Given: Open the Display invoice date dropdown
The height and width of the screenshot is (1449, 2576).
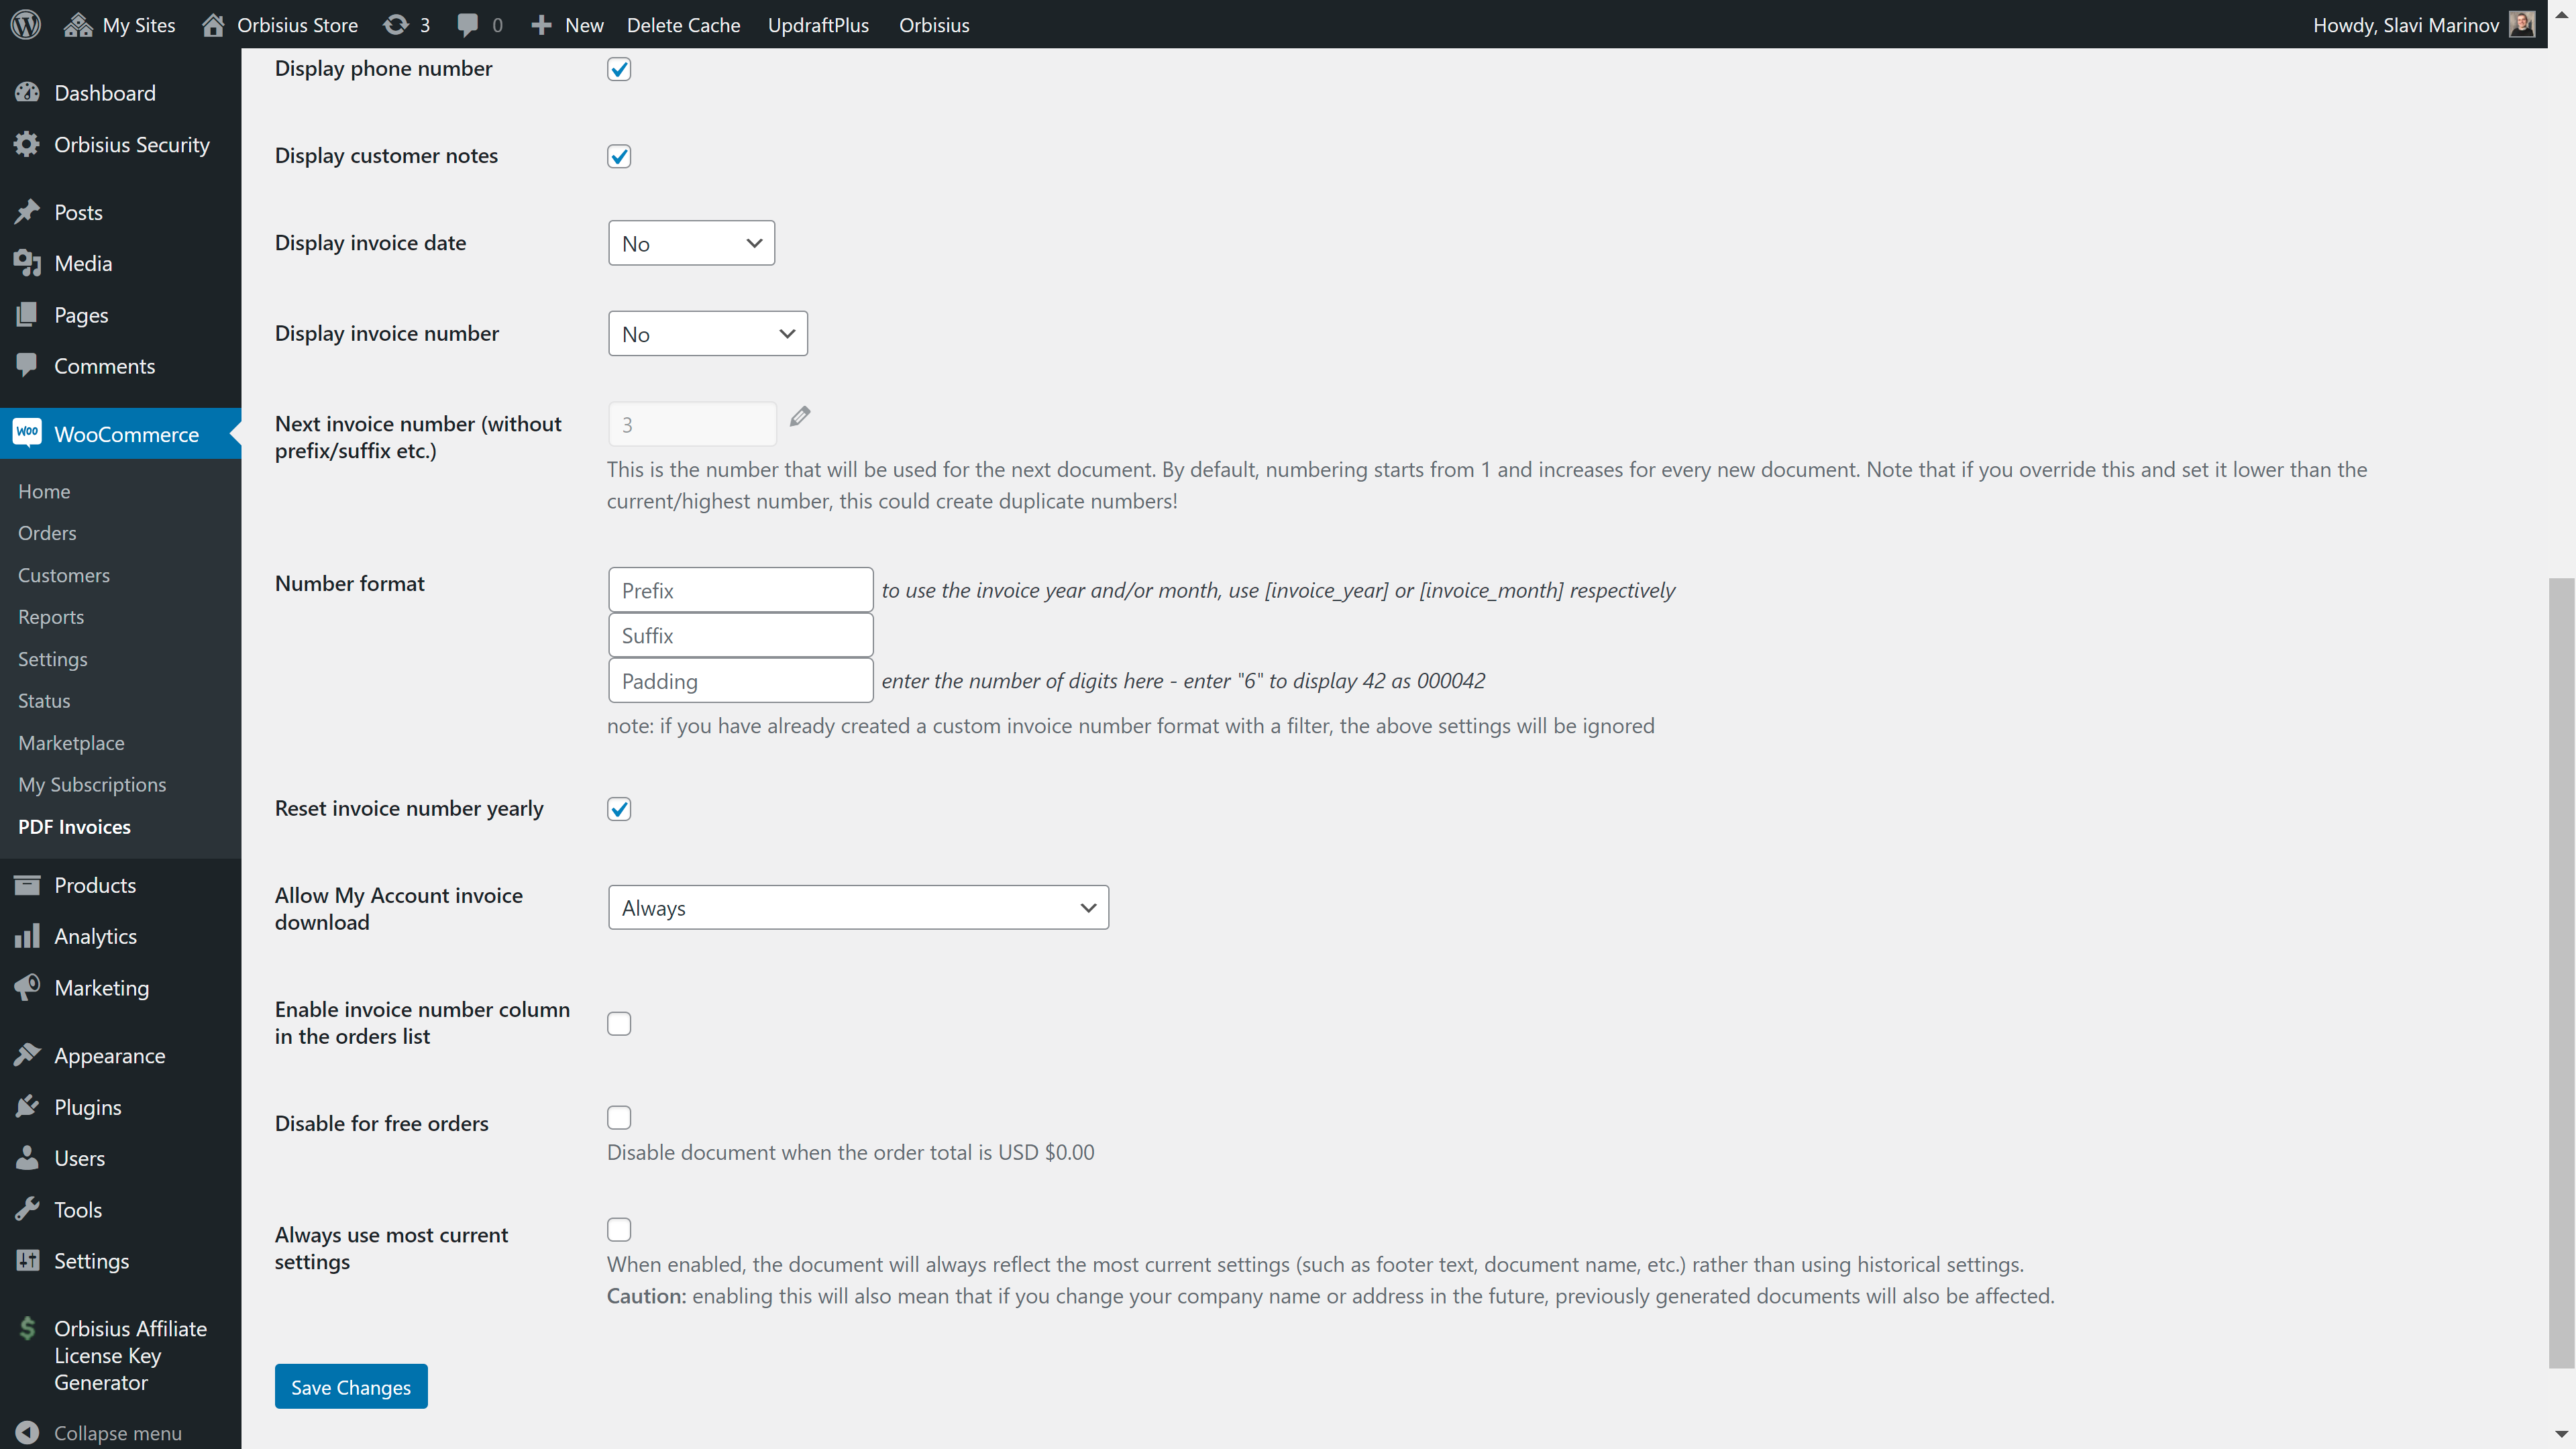Looking at the screenshot, I should point(690,242).
